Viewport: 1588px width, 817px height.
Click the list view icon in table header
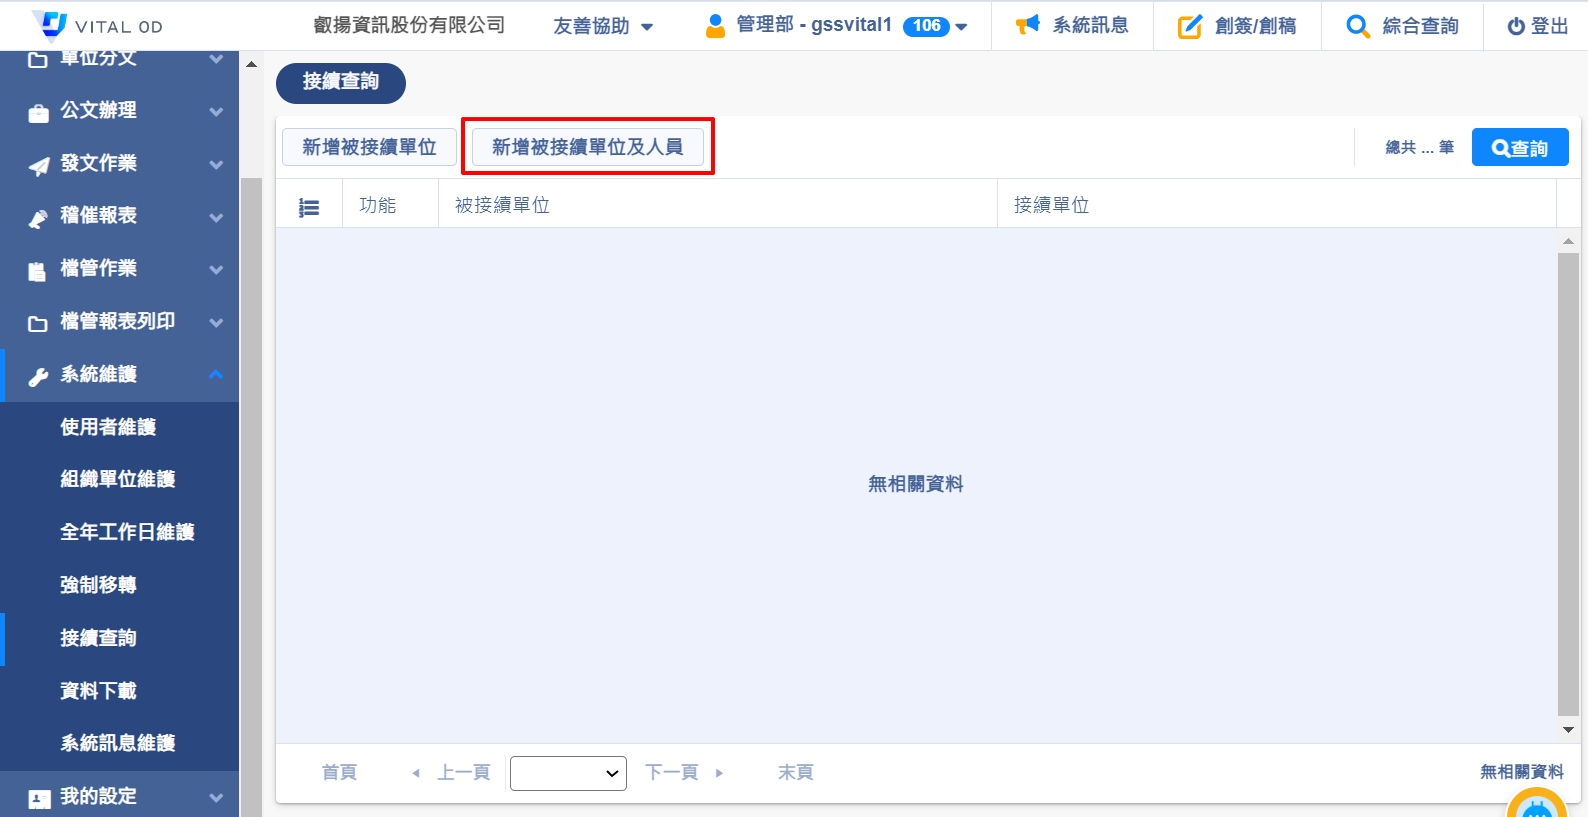tap(309, 207)
